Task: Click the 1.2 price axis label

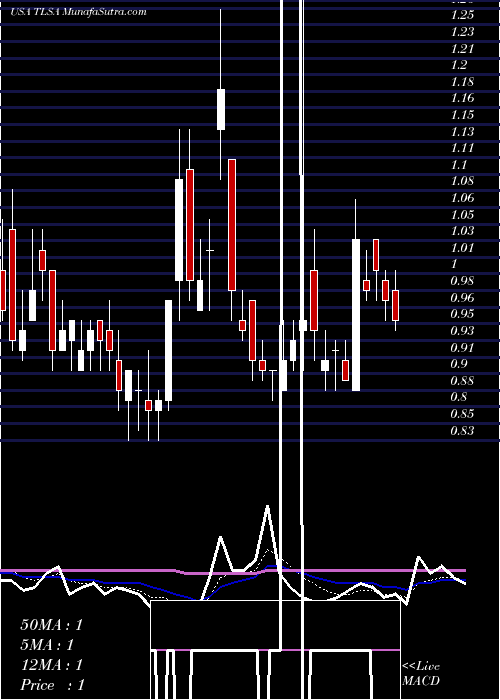Action: point(459,65)
